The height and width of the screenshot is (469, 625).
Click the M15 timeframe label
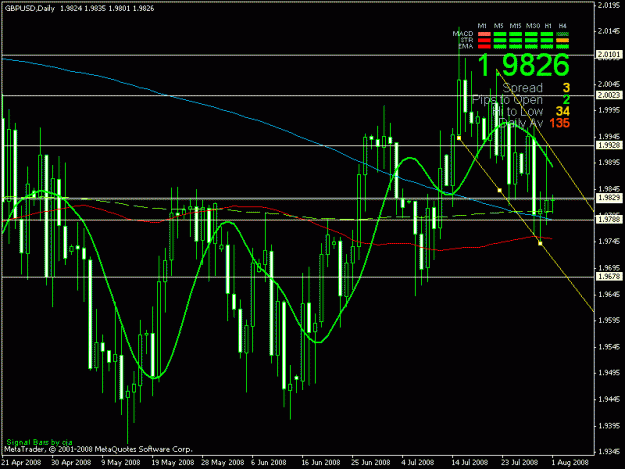(515, 26)
